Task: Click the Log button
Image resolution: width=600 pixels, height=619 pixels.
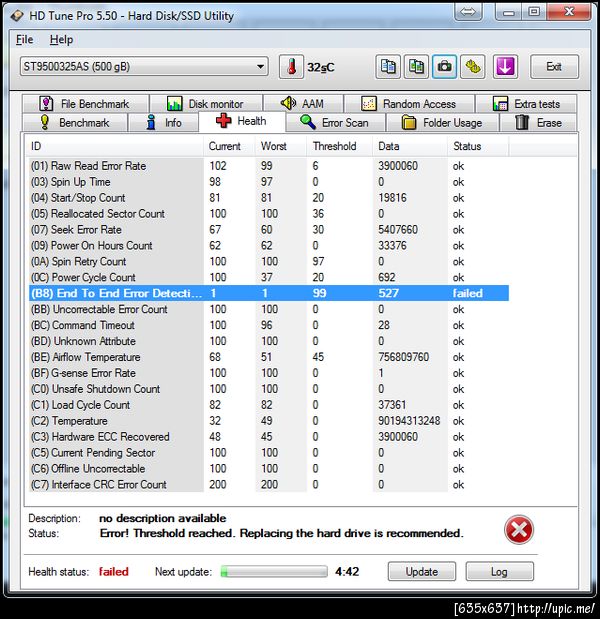Action: tap(499, 571)
